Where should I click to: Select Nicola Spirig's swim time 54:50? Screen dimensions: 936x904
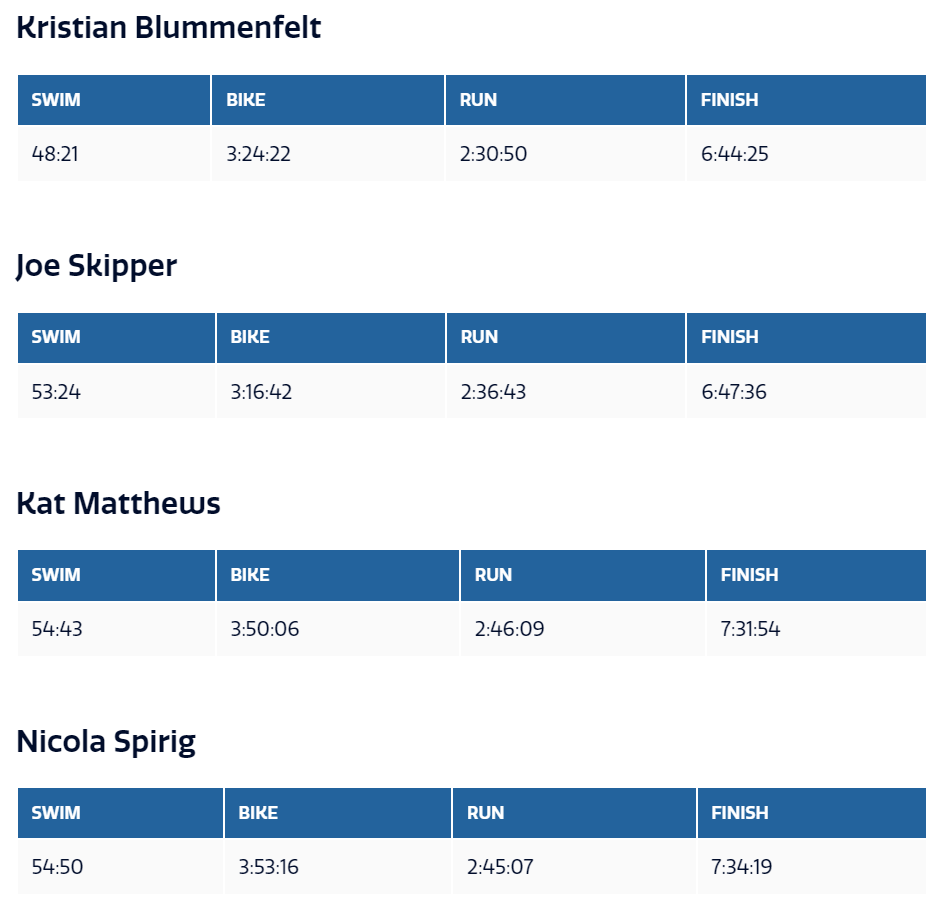tap(57, 867)
